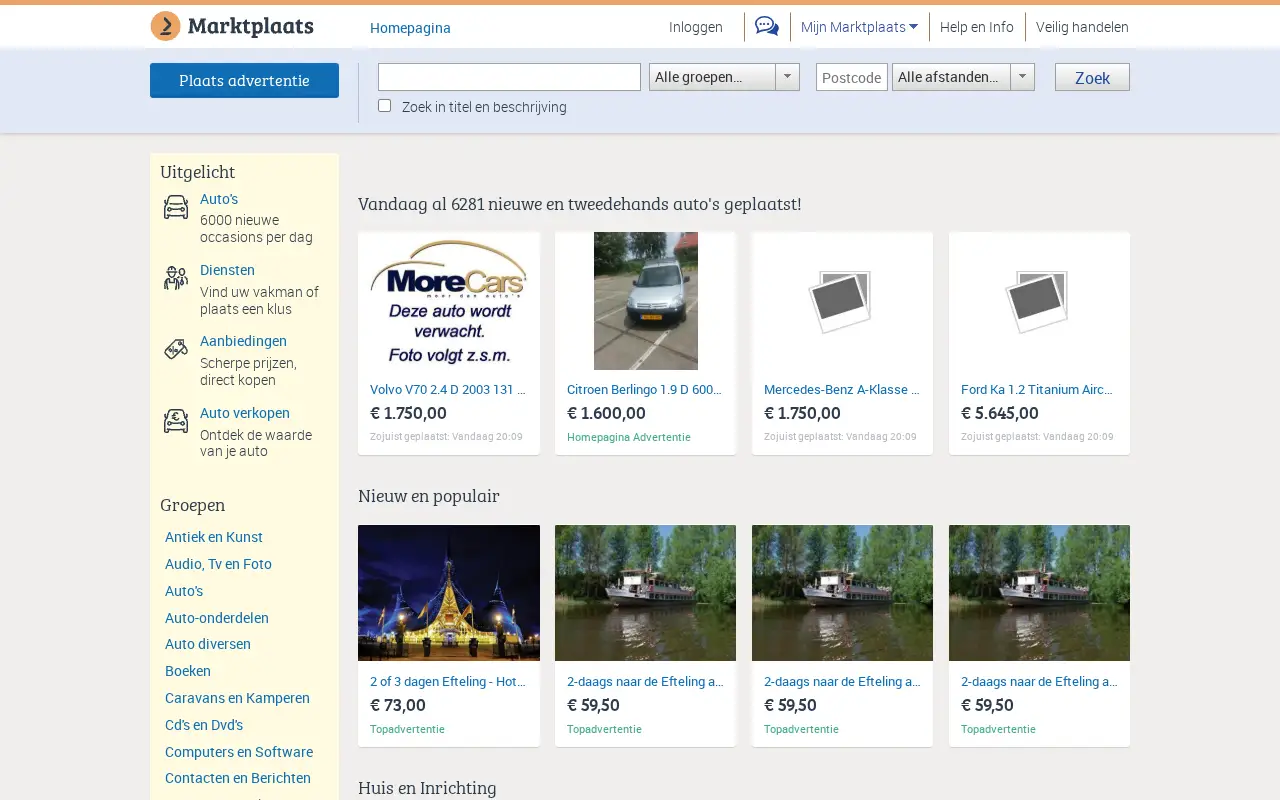Open the Citroen Berlingo 1.9 D listing title
The width and height of the screenshot is (1280, 800).
coord(645,389)
